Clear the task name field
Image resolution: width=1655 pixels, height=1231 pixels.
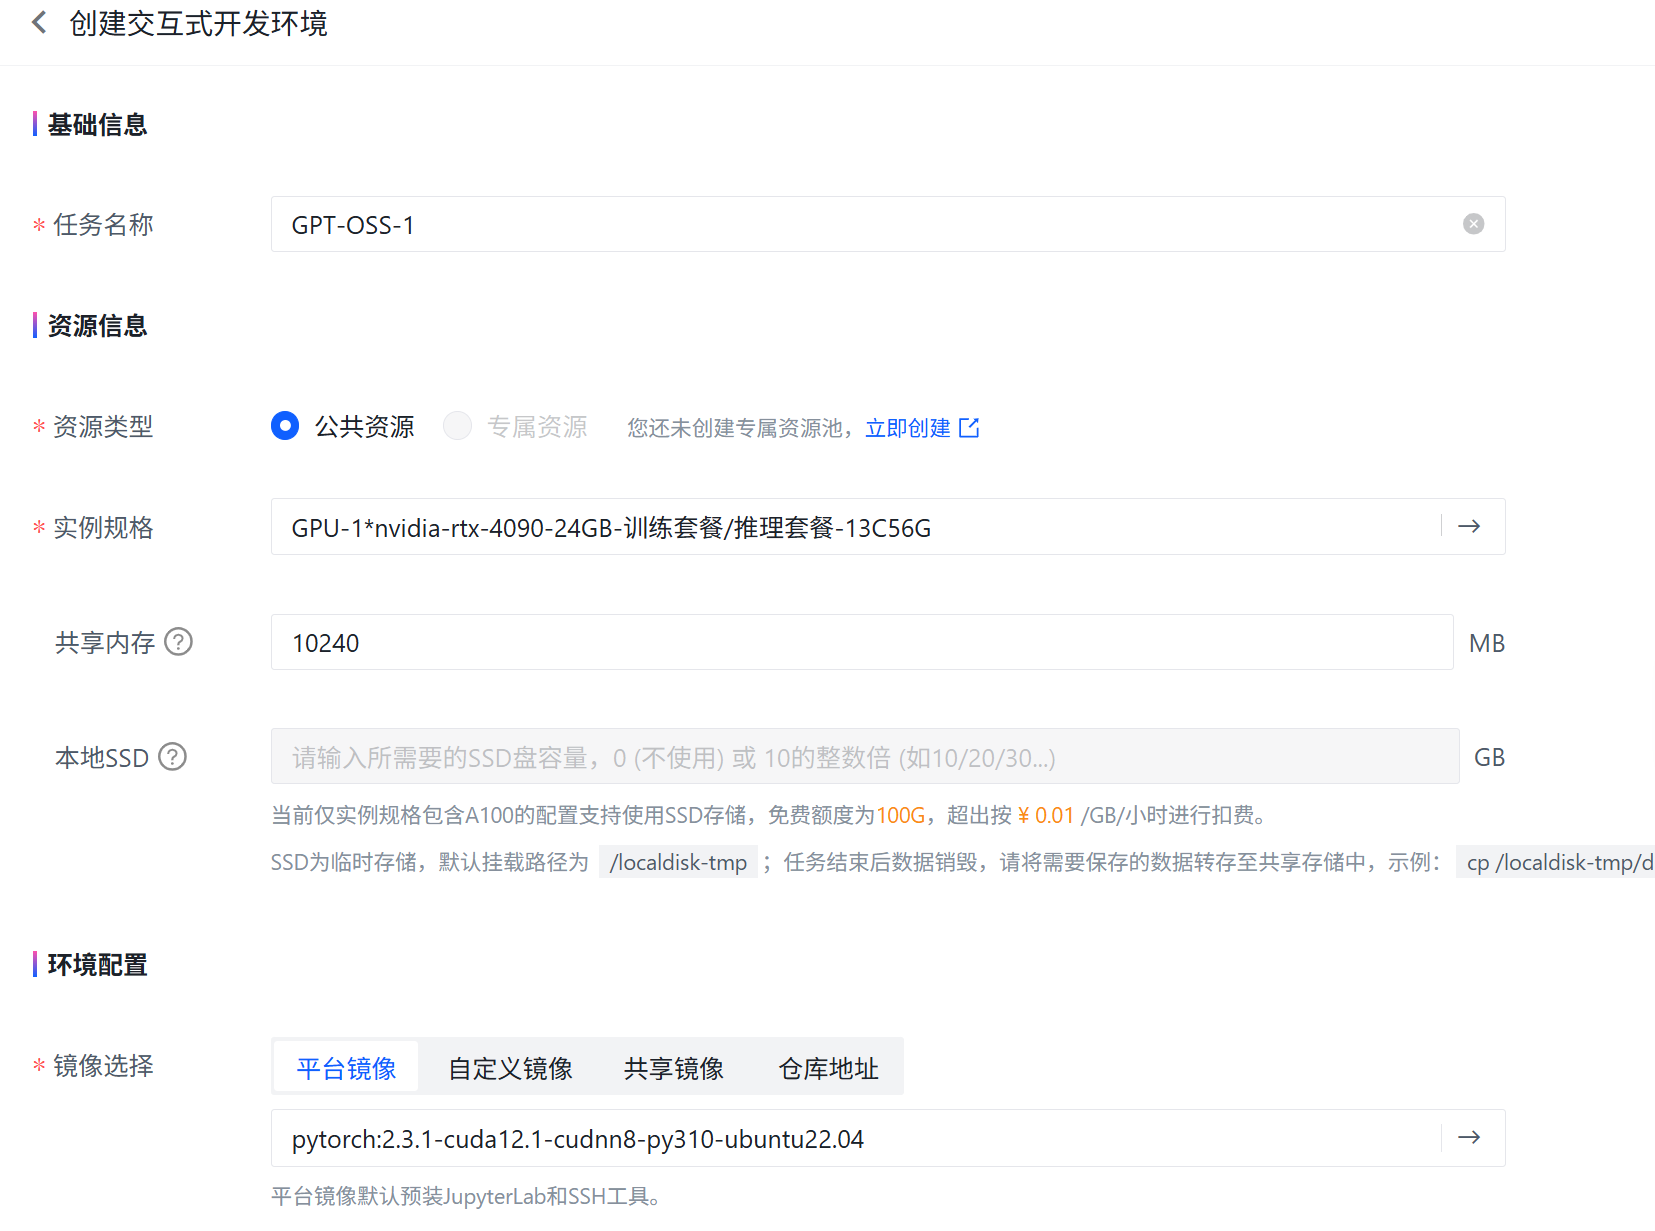click(x=1473, y=224)
